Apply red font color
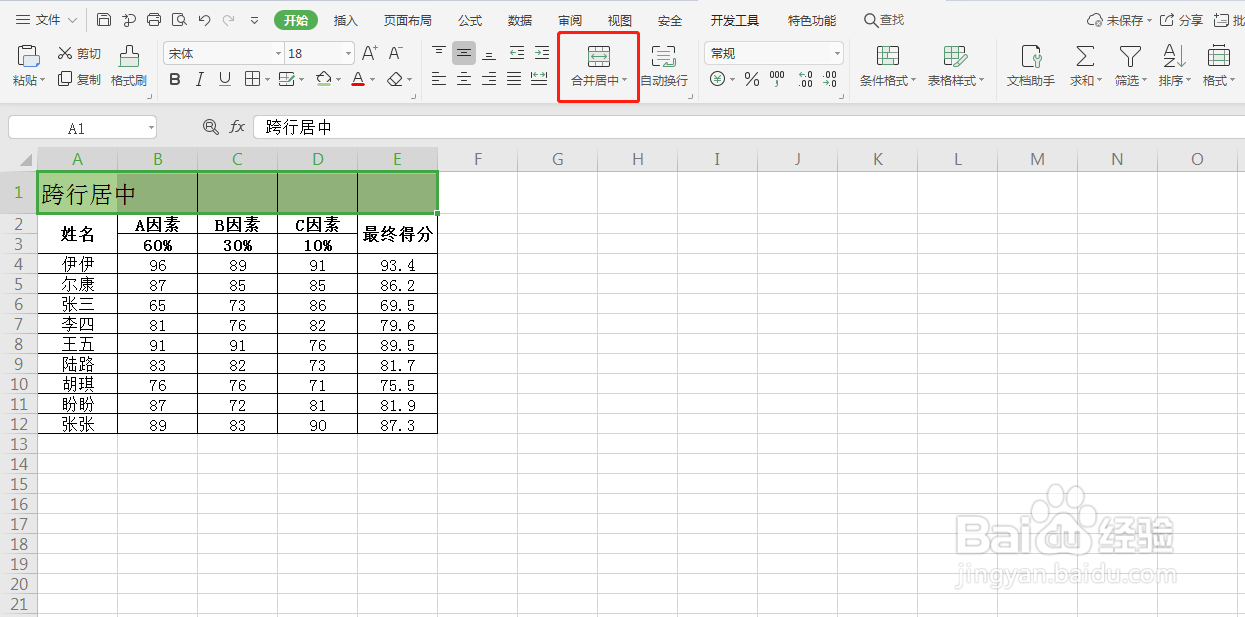 click(358, 79)
